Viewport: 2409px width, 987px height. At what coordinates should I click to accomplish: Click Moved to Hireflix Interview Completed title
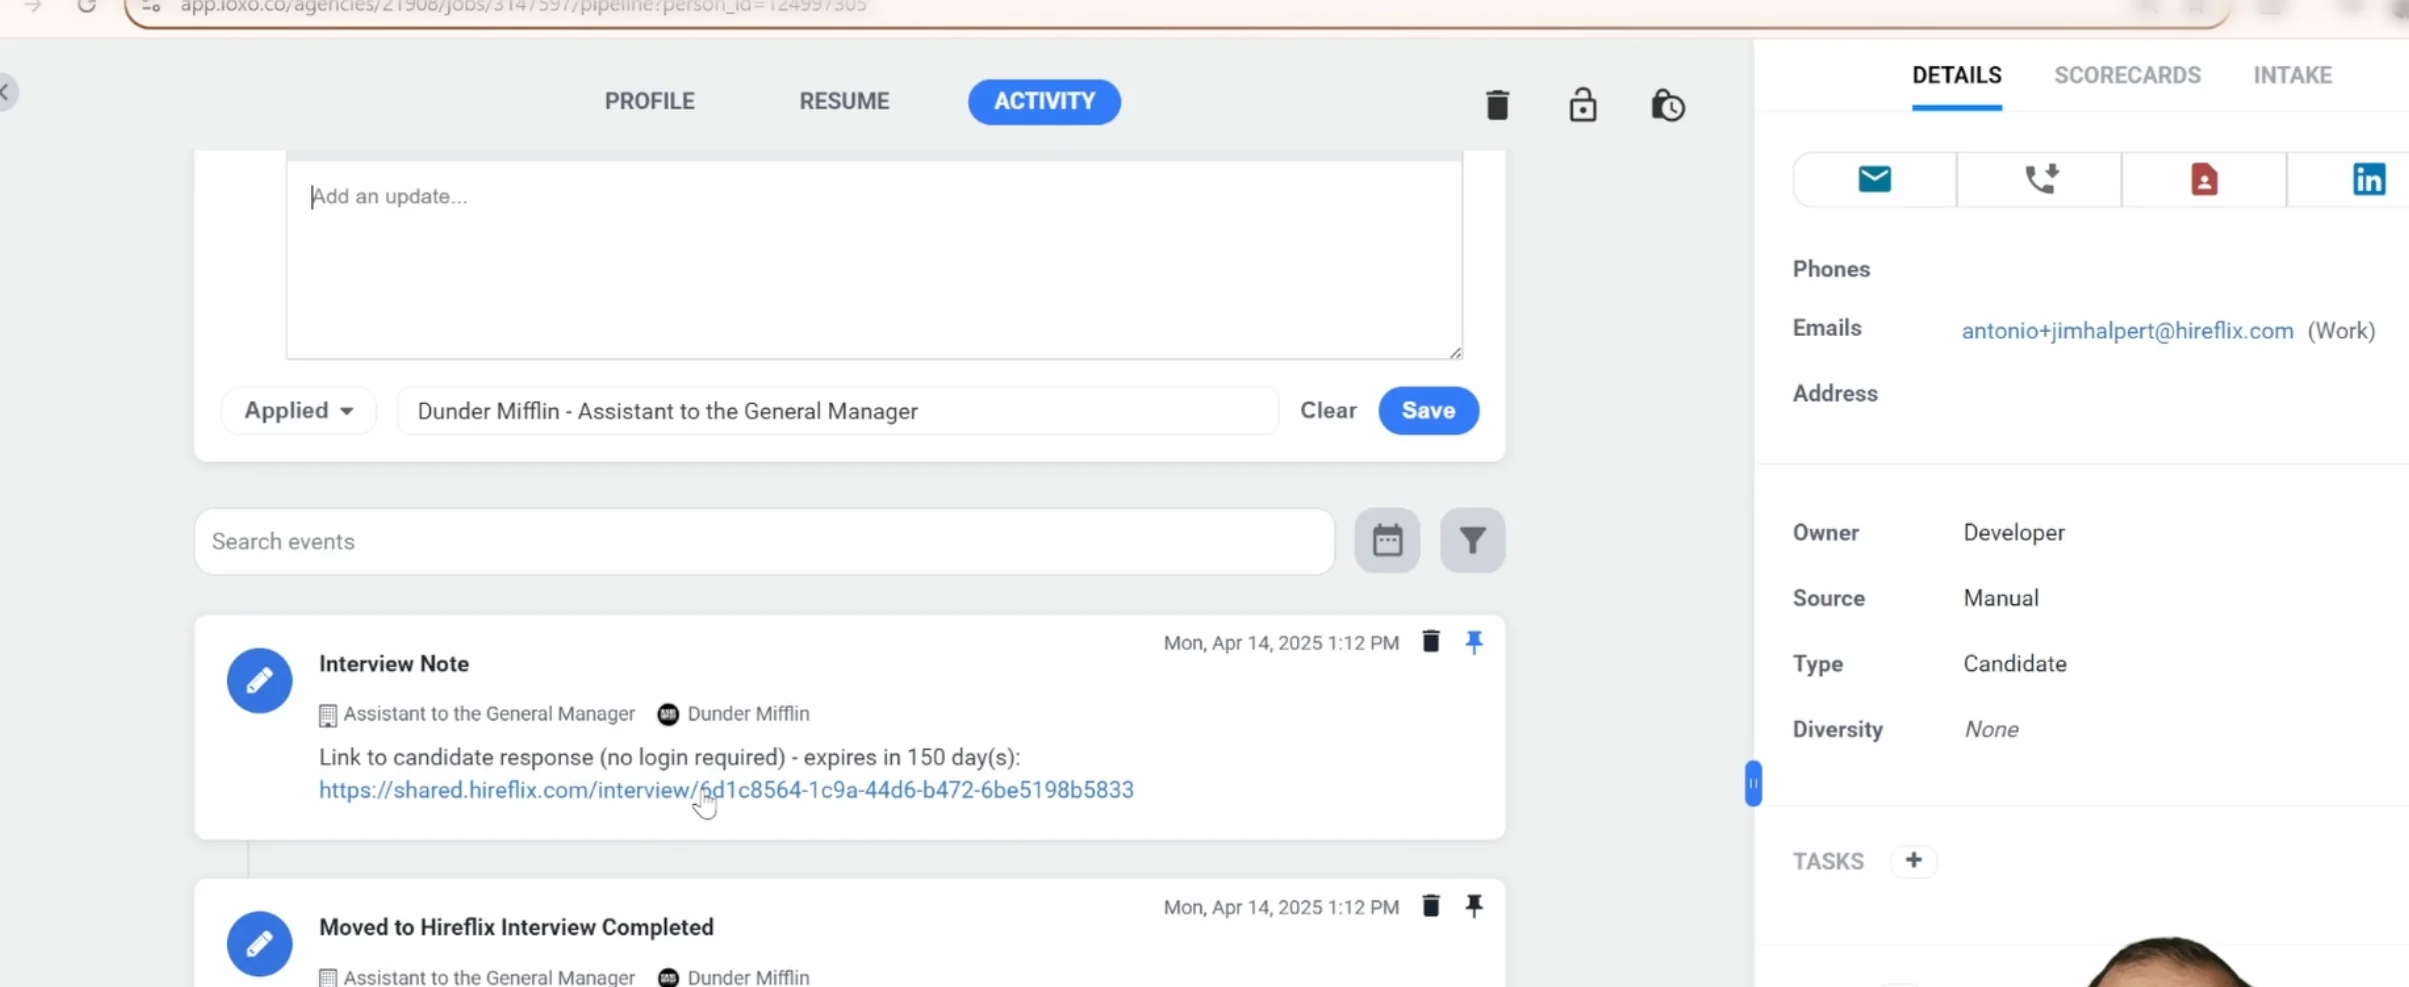click(x=516, y=927)
